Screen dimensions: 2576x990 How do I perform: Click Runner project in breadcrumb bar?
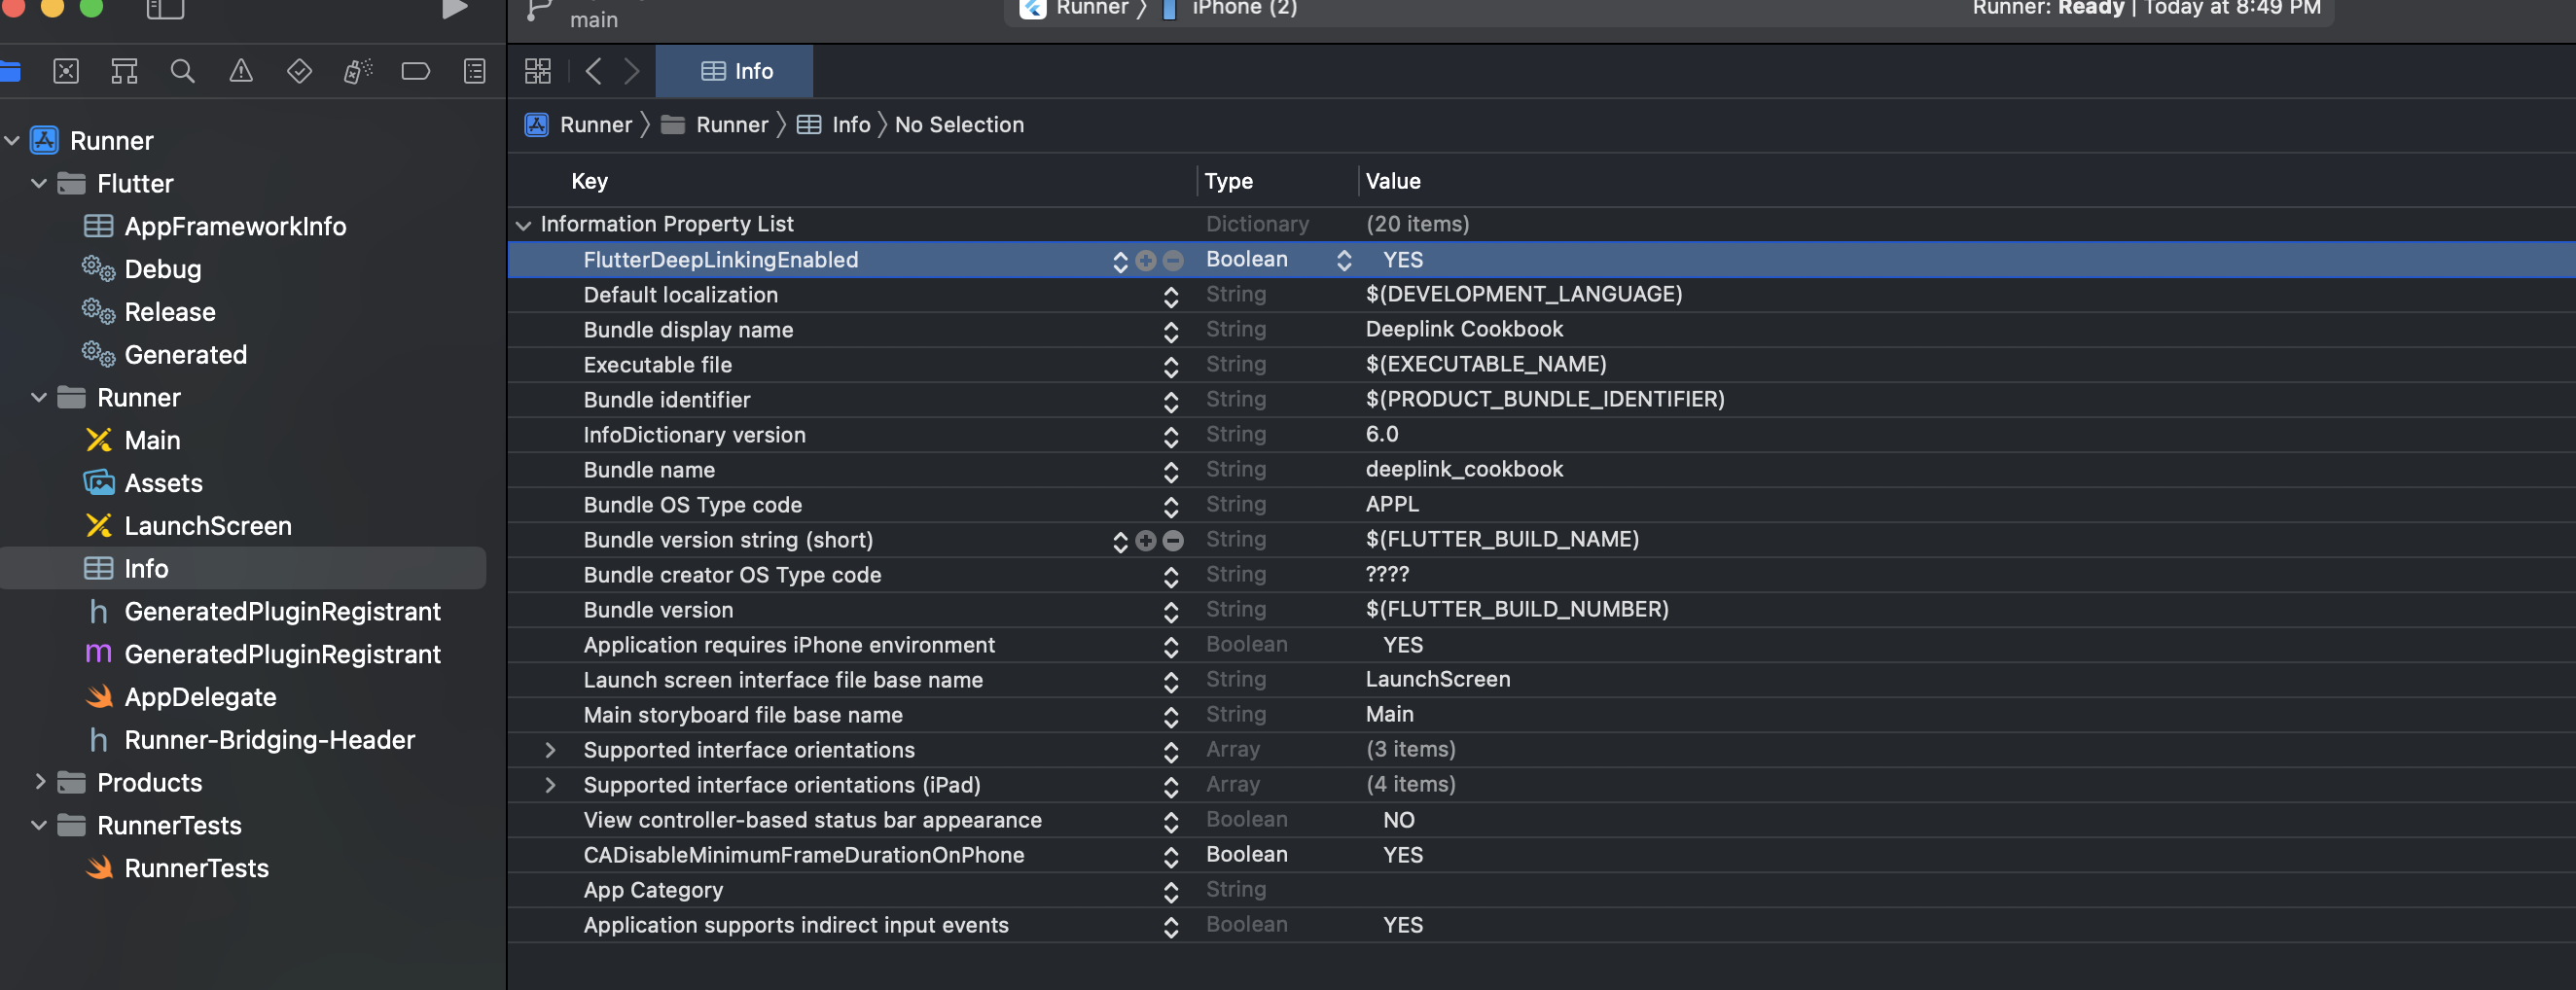click(578, 125)
